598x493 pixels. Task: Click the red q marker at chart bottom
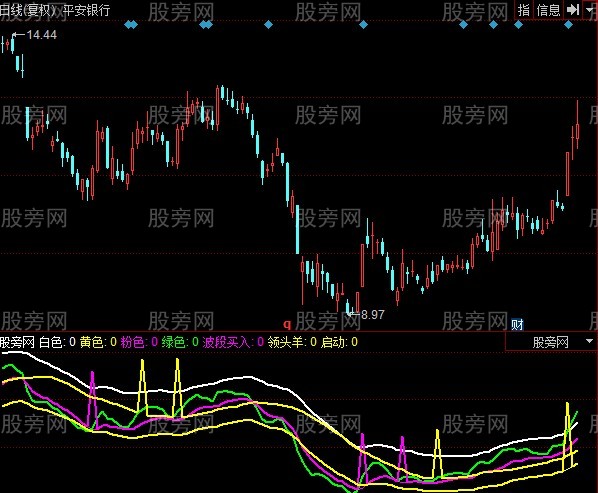click(x=287, y=324)
